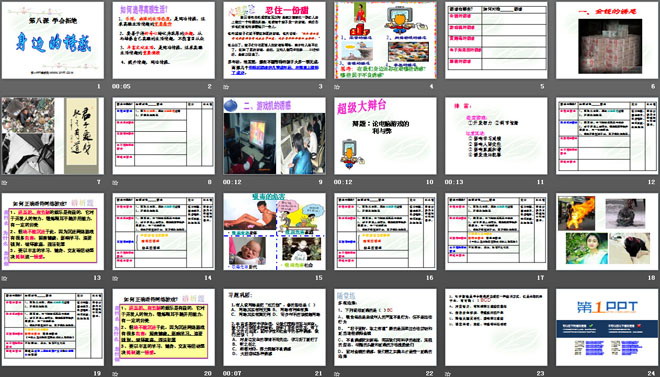Select slide 12 table thumbnail

tap(607, 136)
